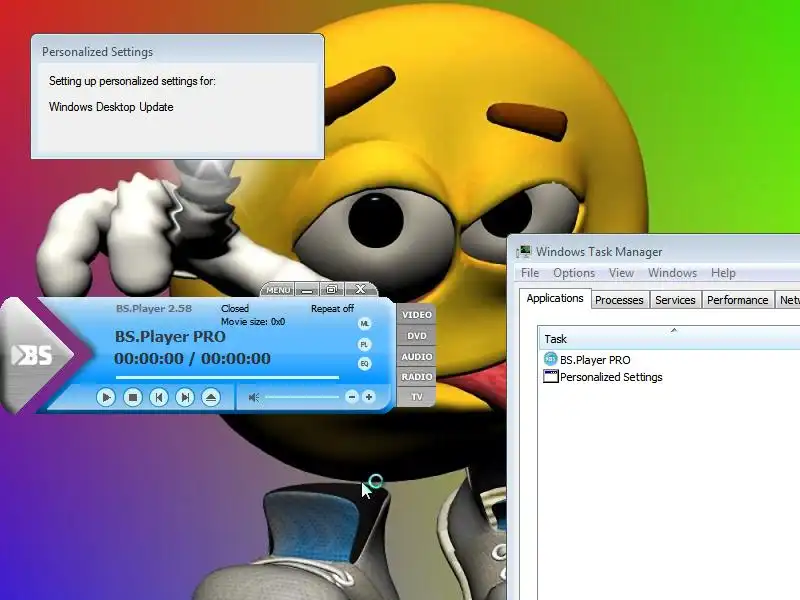Viewport: 800px width, 600px height.
Task: Click 'Setting up personalized settings for:' text
Action: (x=132, y=81)
